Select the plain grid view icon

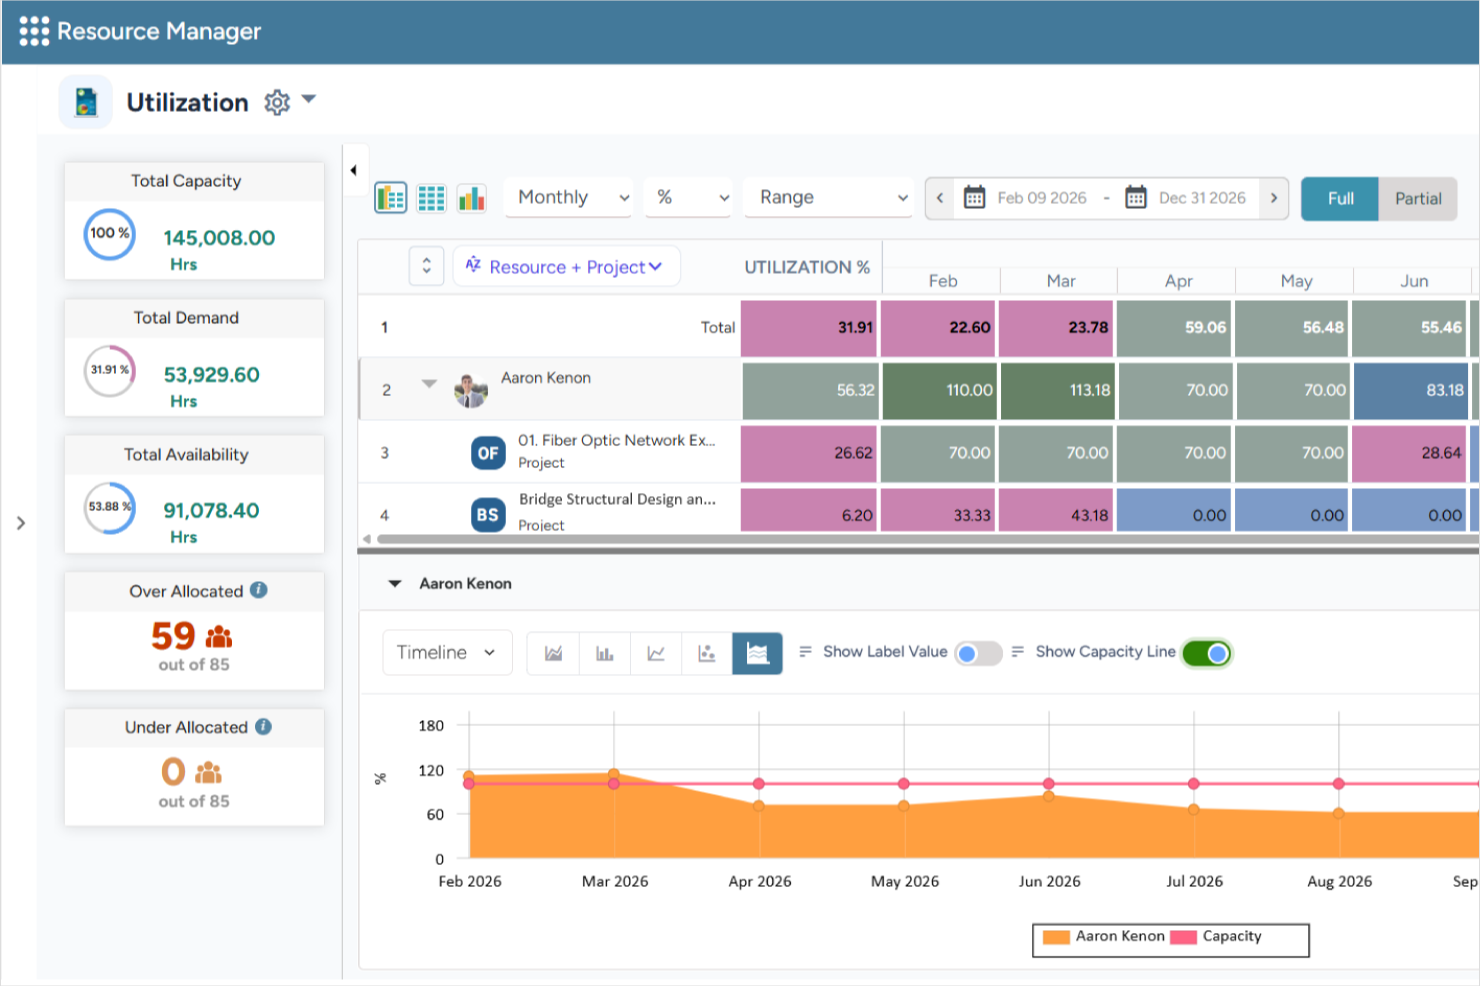(431, 198)
